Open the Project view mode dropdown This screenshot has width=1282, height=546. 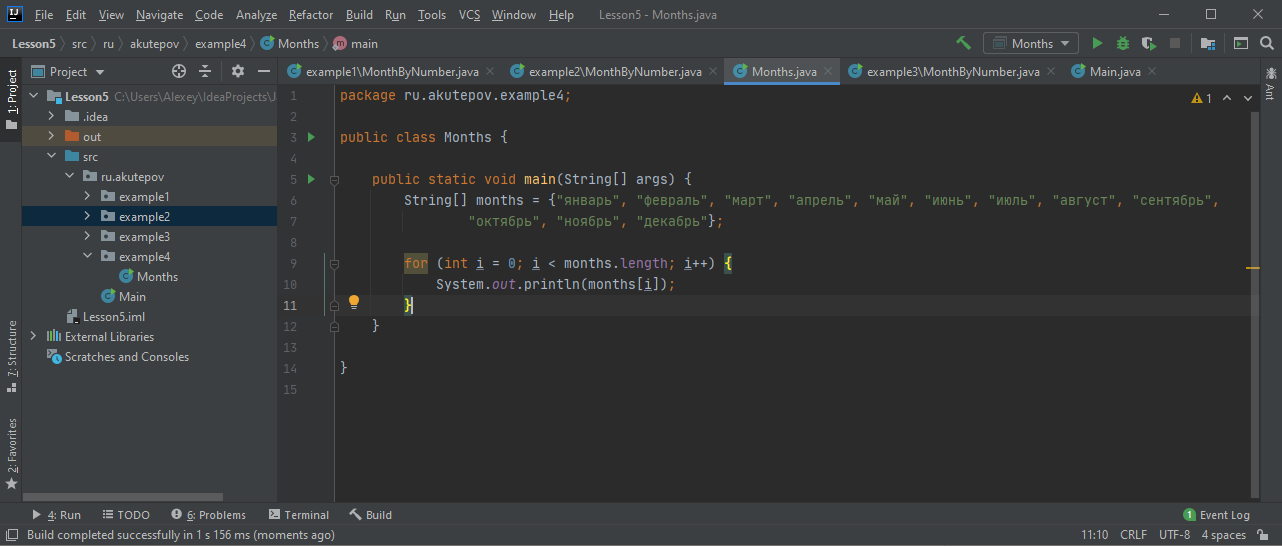click(x=68, y=71)
